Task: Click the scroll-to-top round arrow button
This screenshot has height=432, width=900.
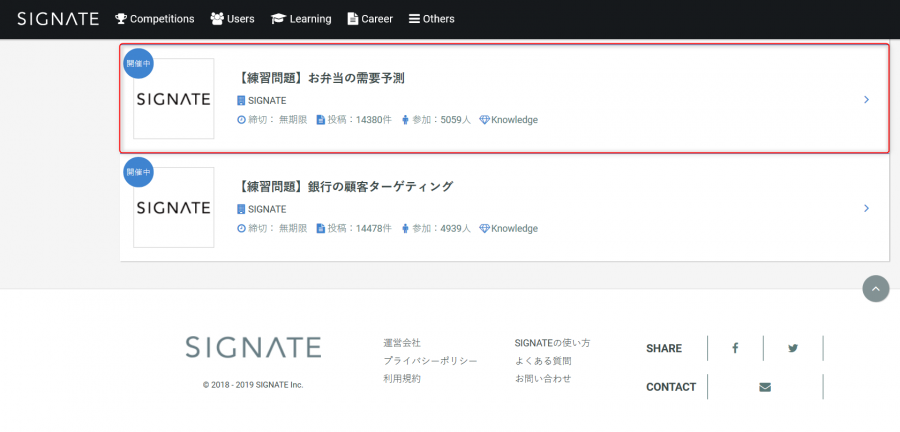Action: point(876,289)
